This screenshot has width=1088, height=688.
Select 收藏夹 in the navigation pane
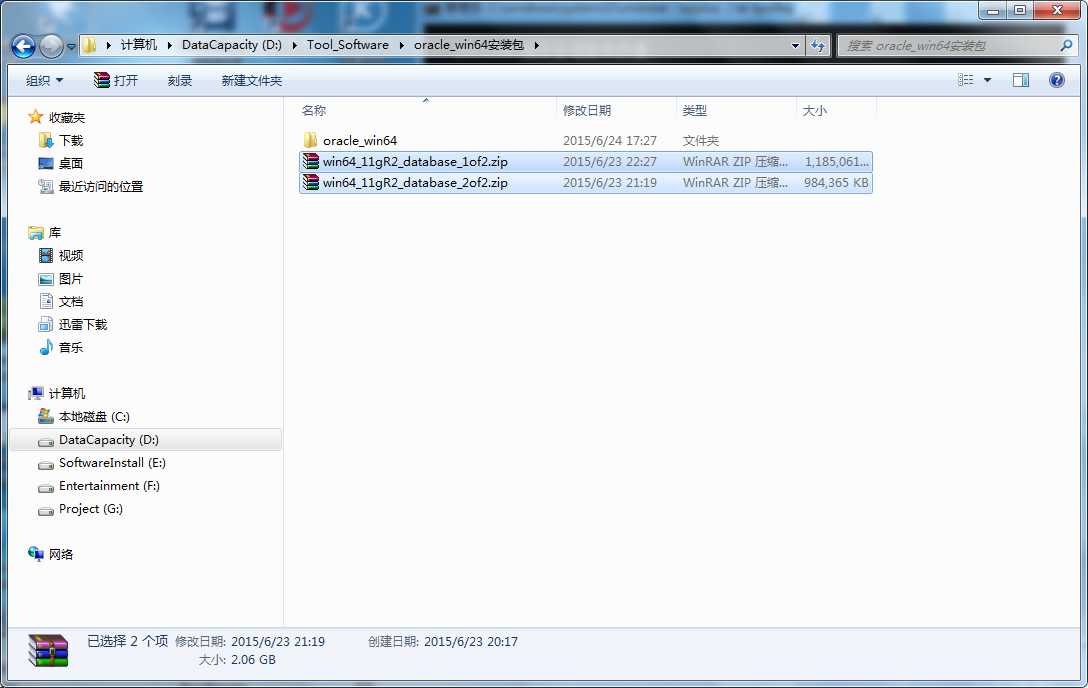coord(67,118)
